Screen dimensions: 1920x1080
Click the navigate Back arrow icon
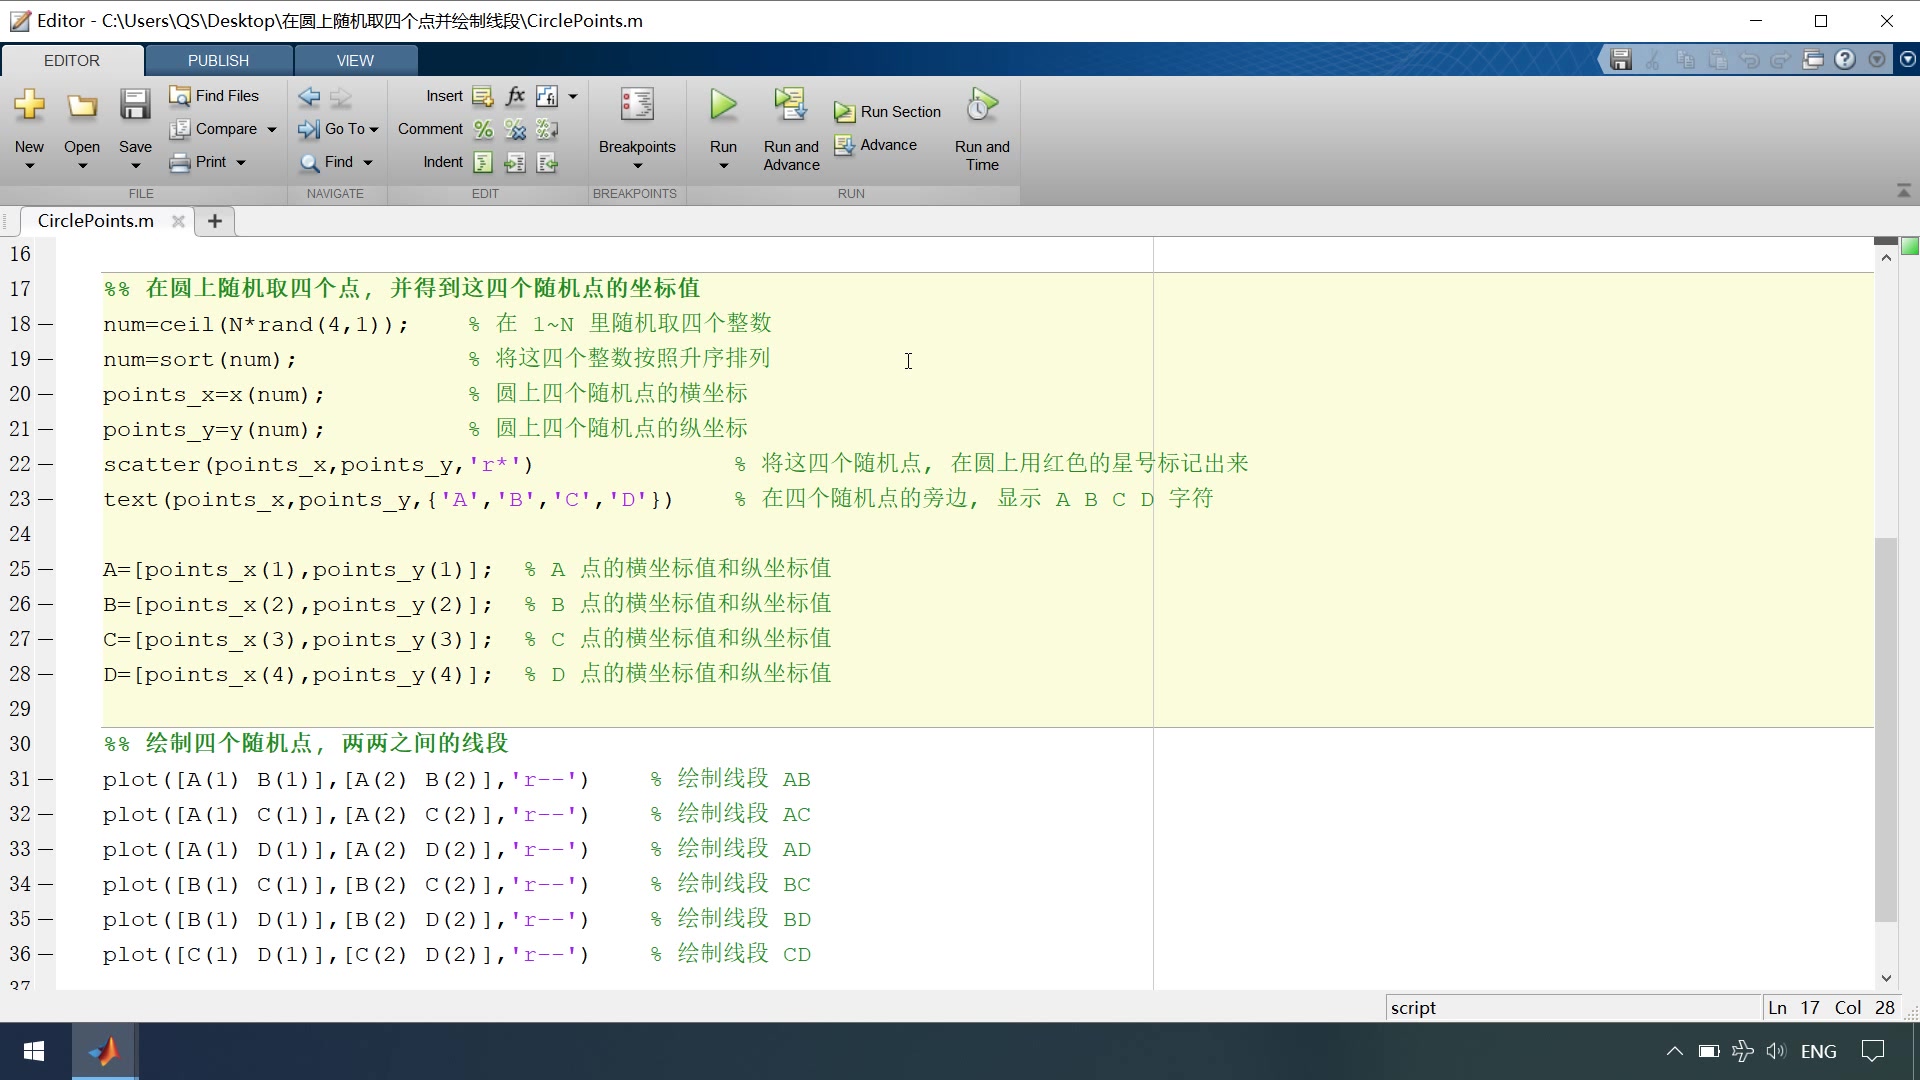(309, 96)
